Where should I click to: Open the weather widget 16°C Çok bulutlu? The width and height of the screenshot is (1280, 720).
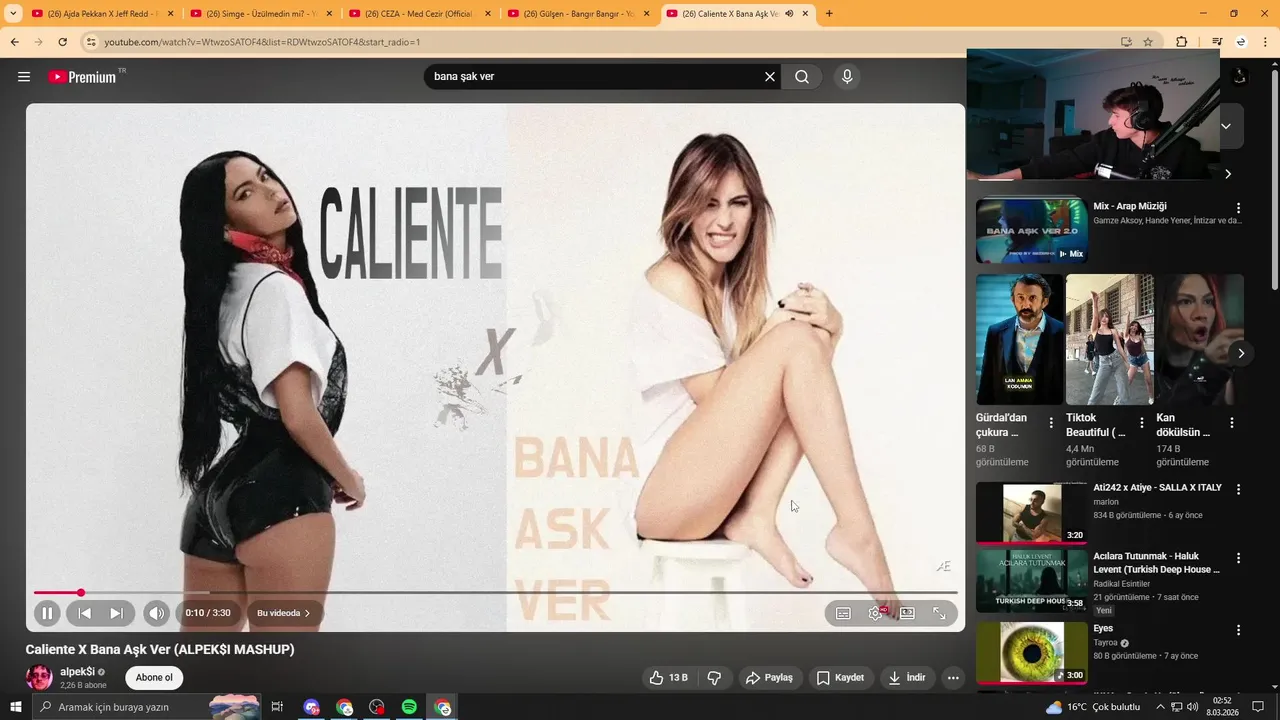(x=1093, y=707)
